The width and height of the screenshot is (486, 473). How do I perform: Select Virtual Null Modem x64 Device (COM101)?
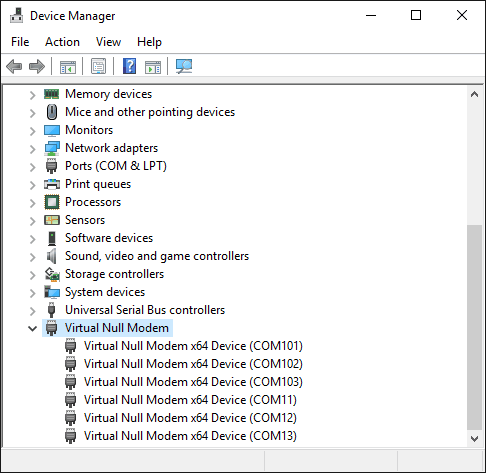[x=193, y=346]
